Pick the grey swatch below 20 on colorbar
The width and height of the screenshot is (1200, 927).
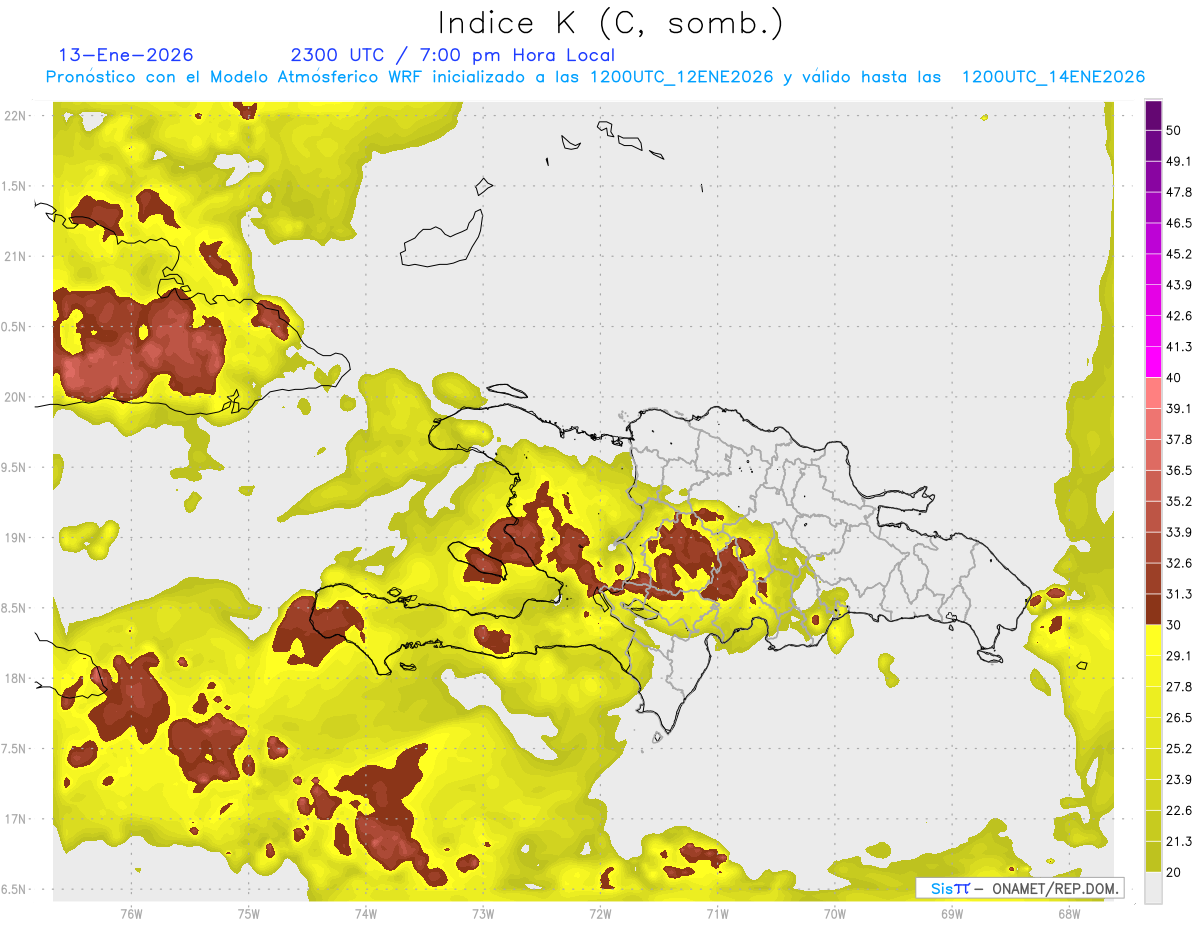1153,888
